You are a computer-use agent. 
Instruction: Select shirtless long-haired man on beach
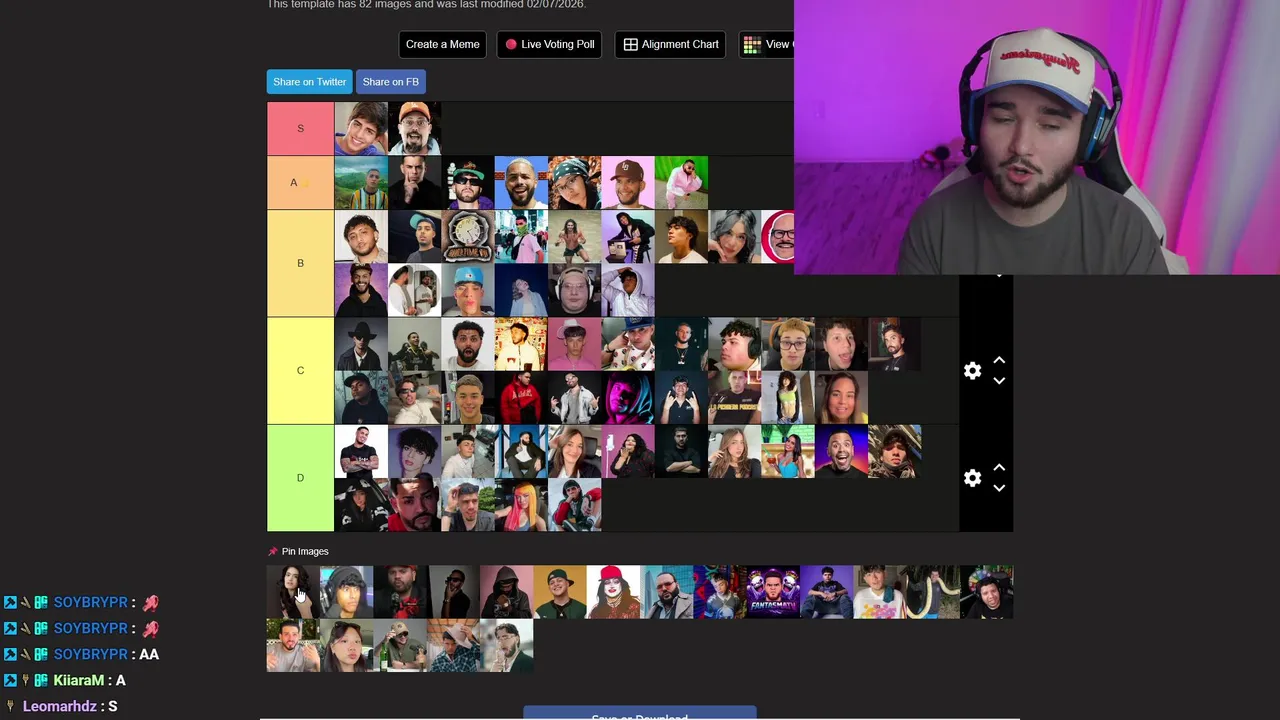pos(574,236)
